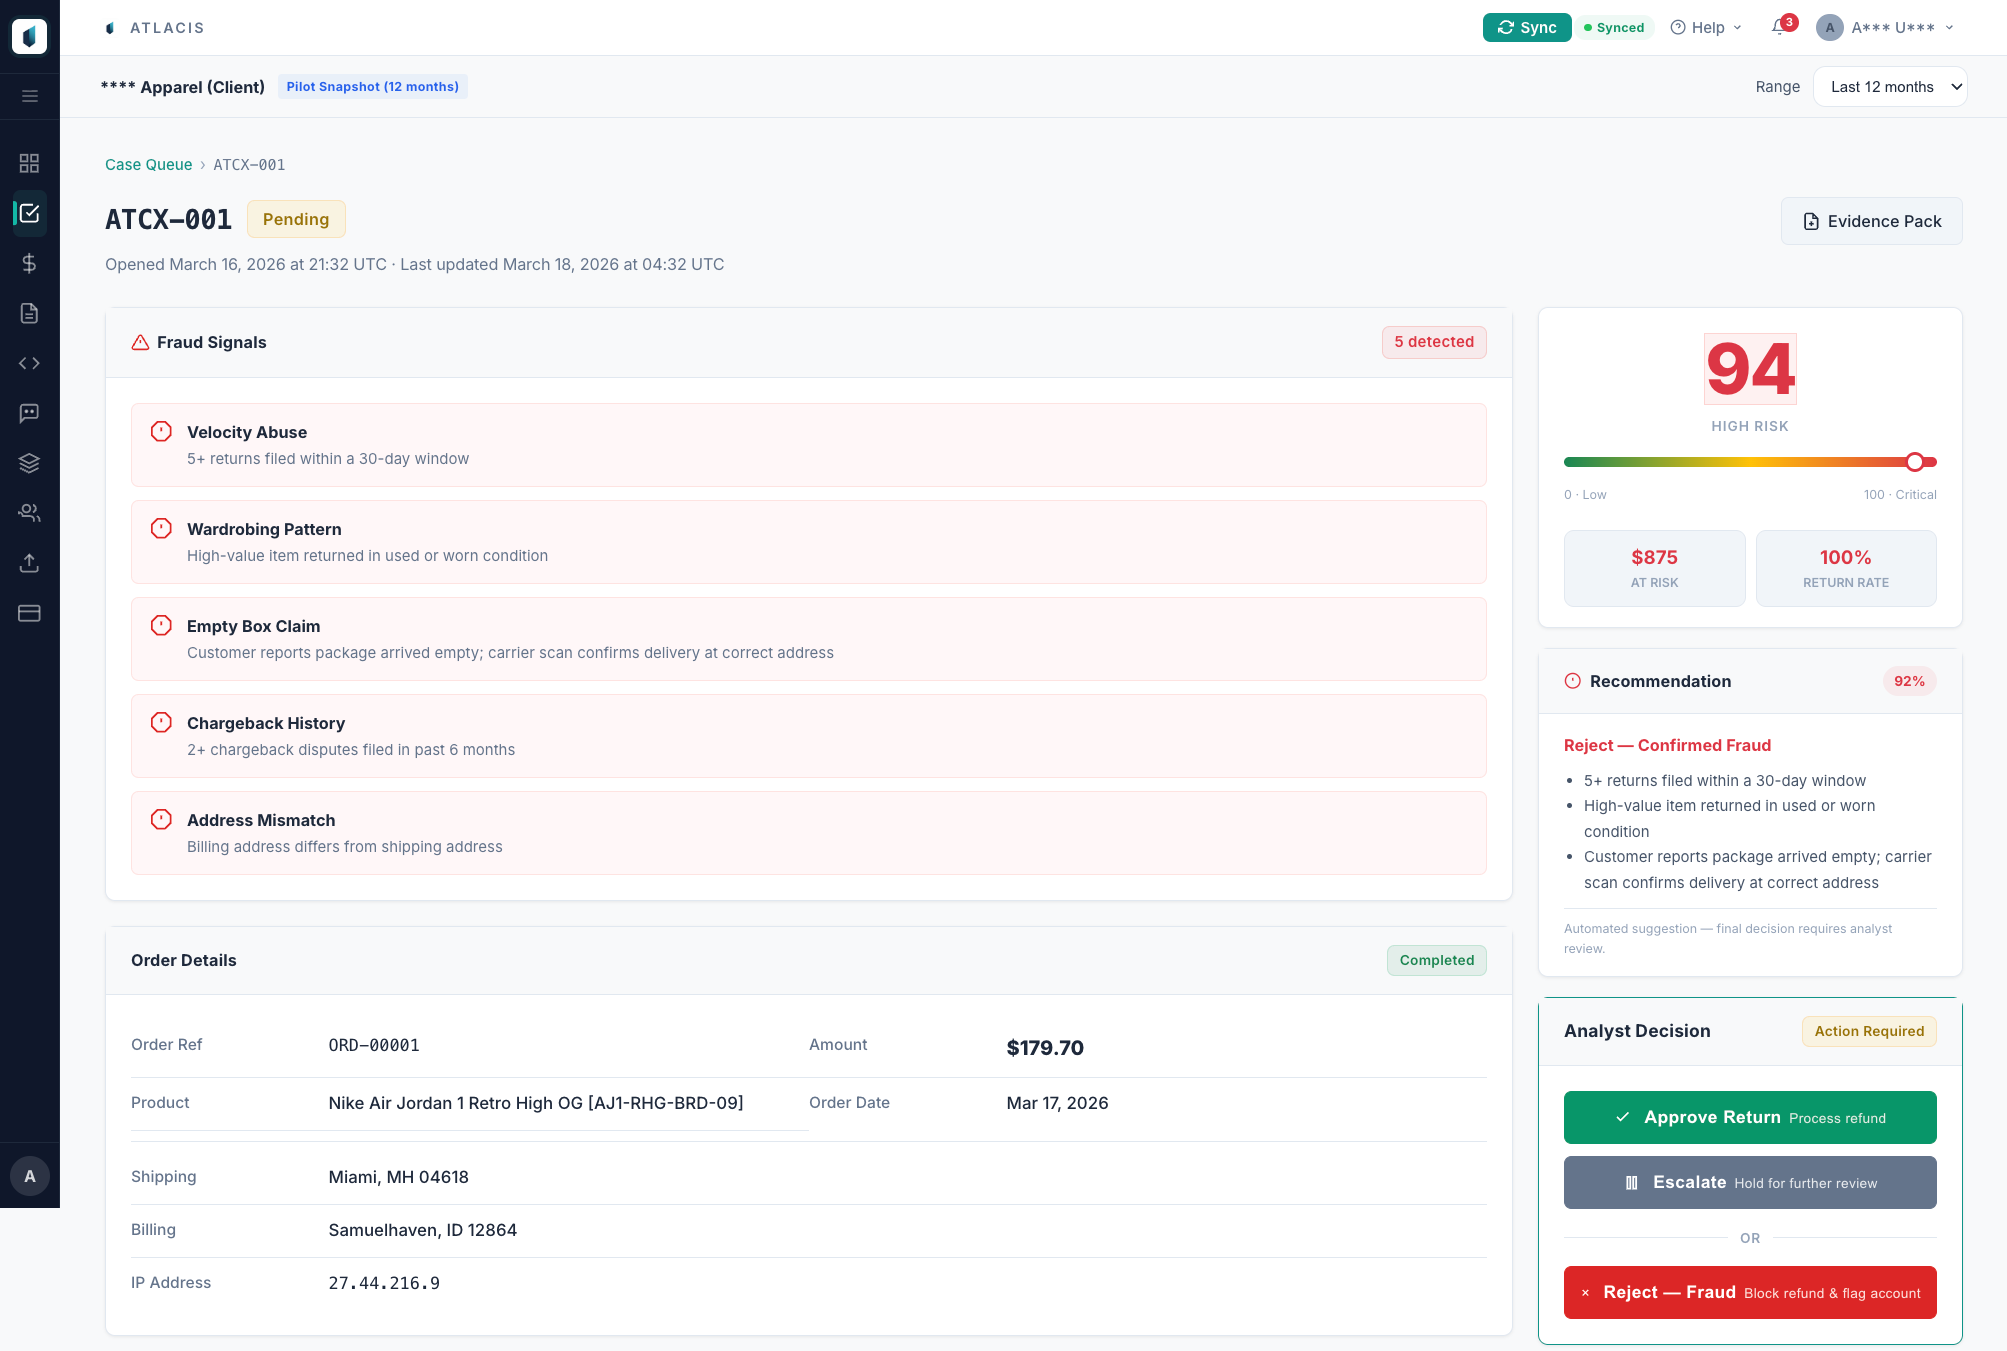Click the ATCX-001 case title
Screen dimensions: 2007x1351
point(168,219)
